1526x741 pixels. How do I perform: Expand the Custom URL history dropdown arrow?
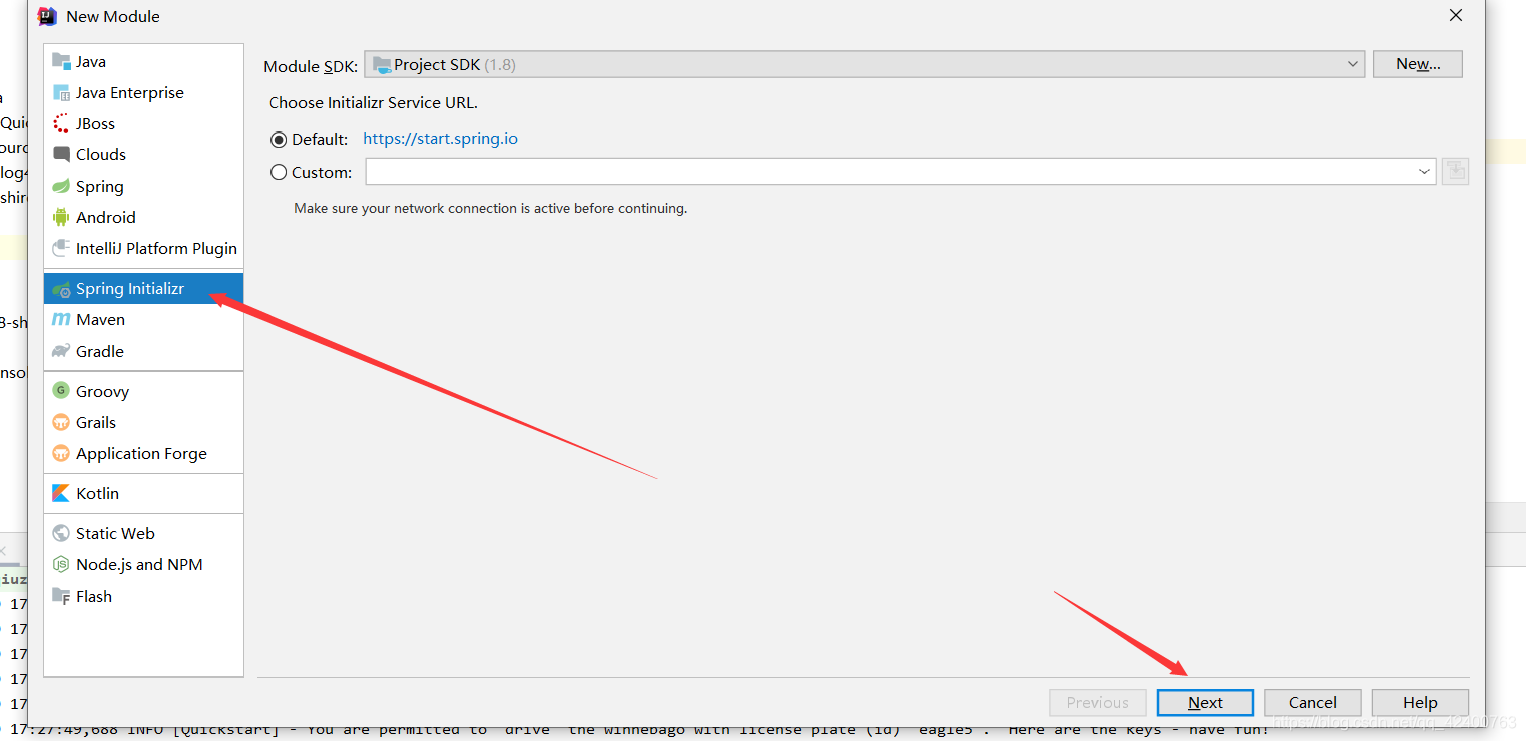coord(1424,172)
